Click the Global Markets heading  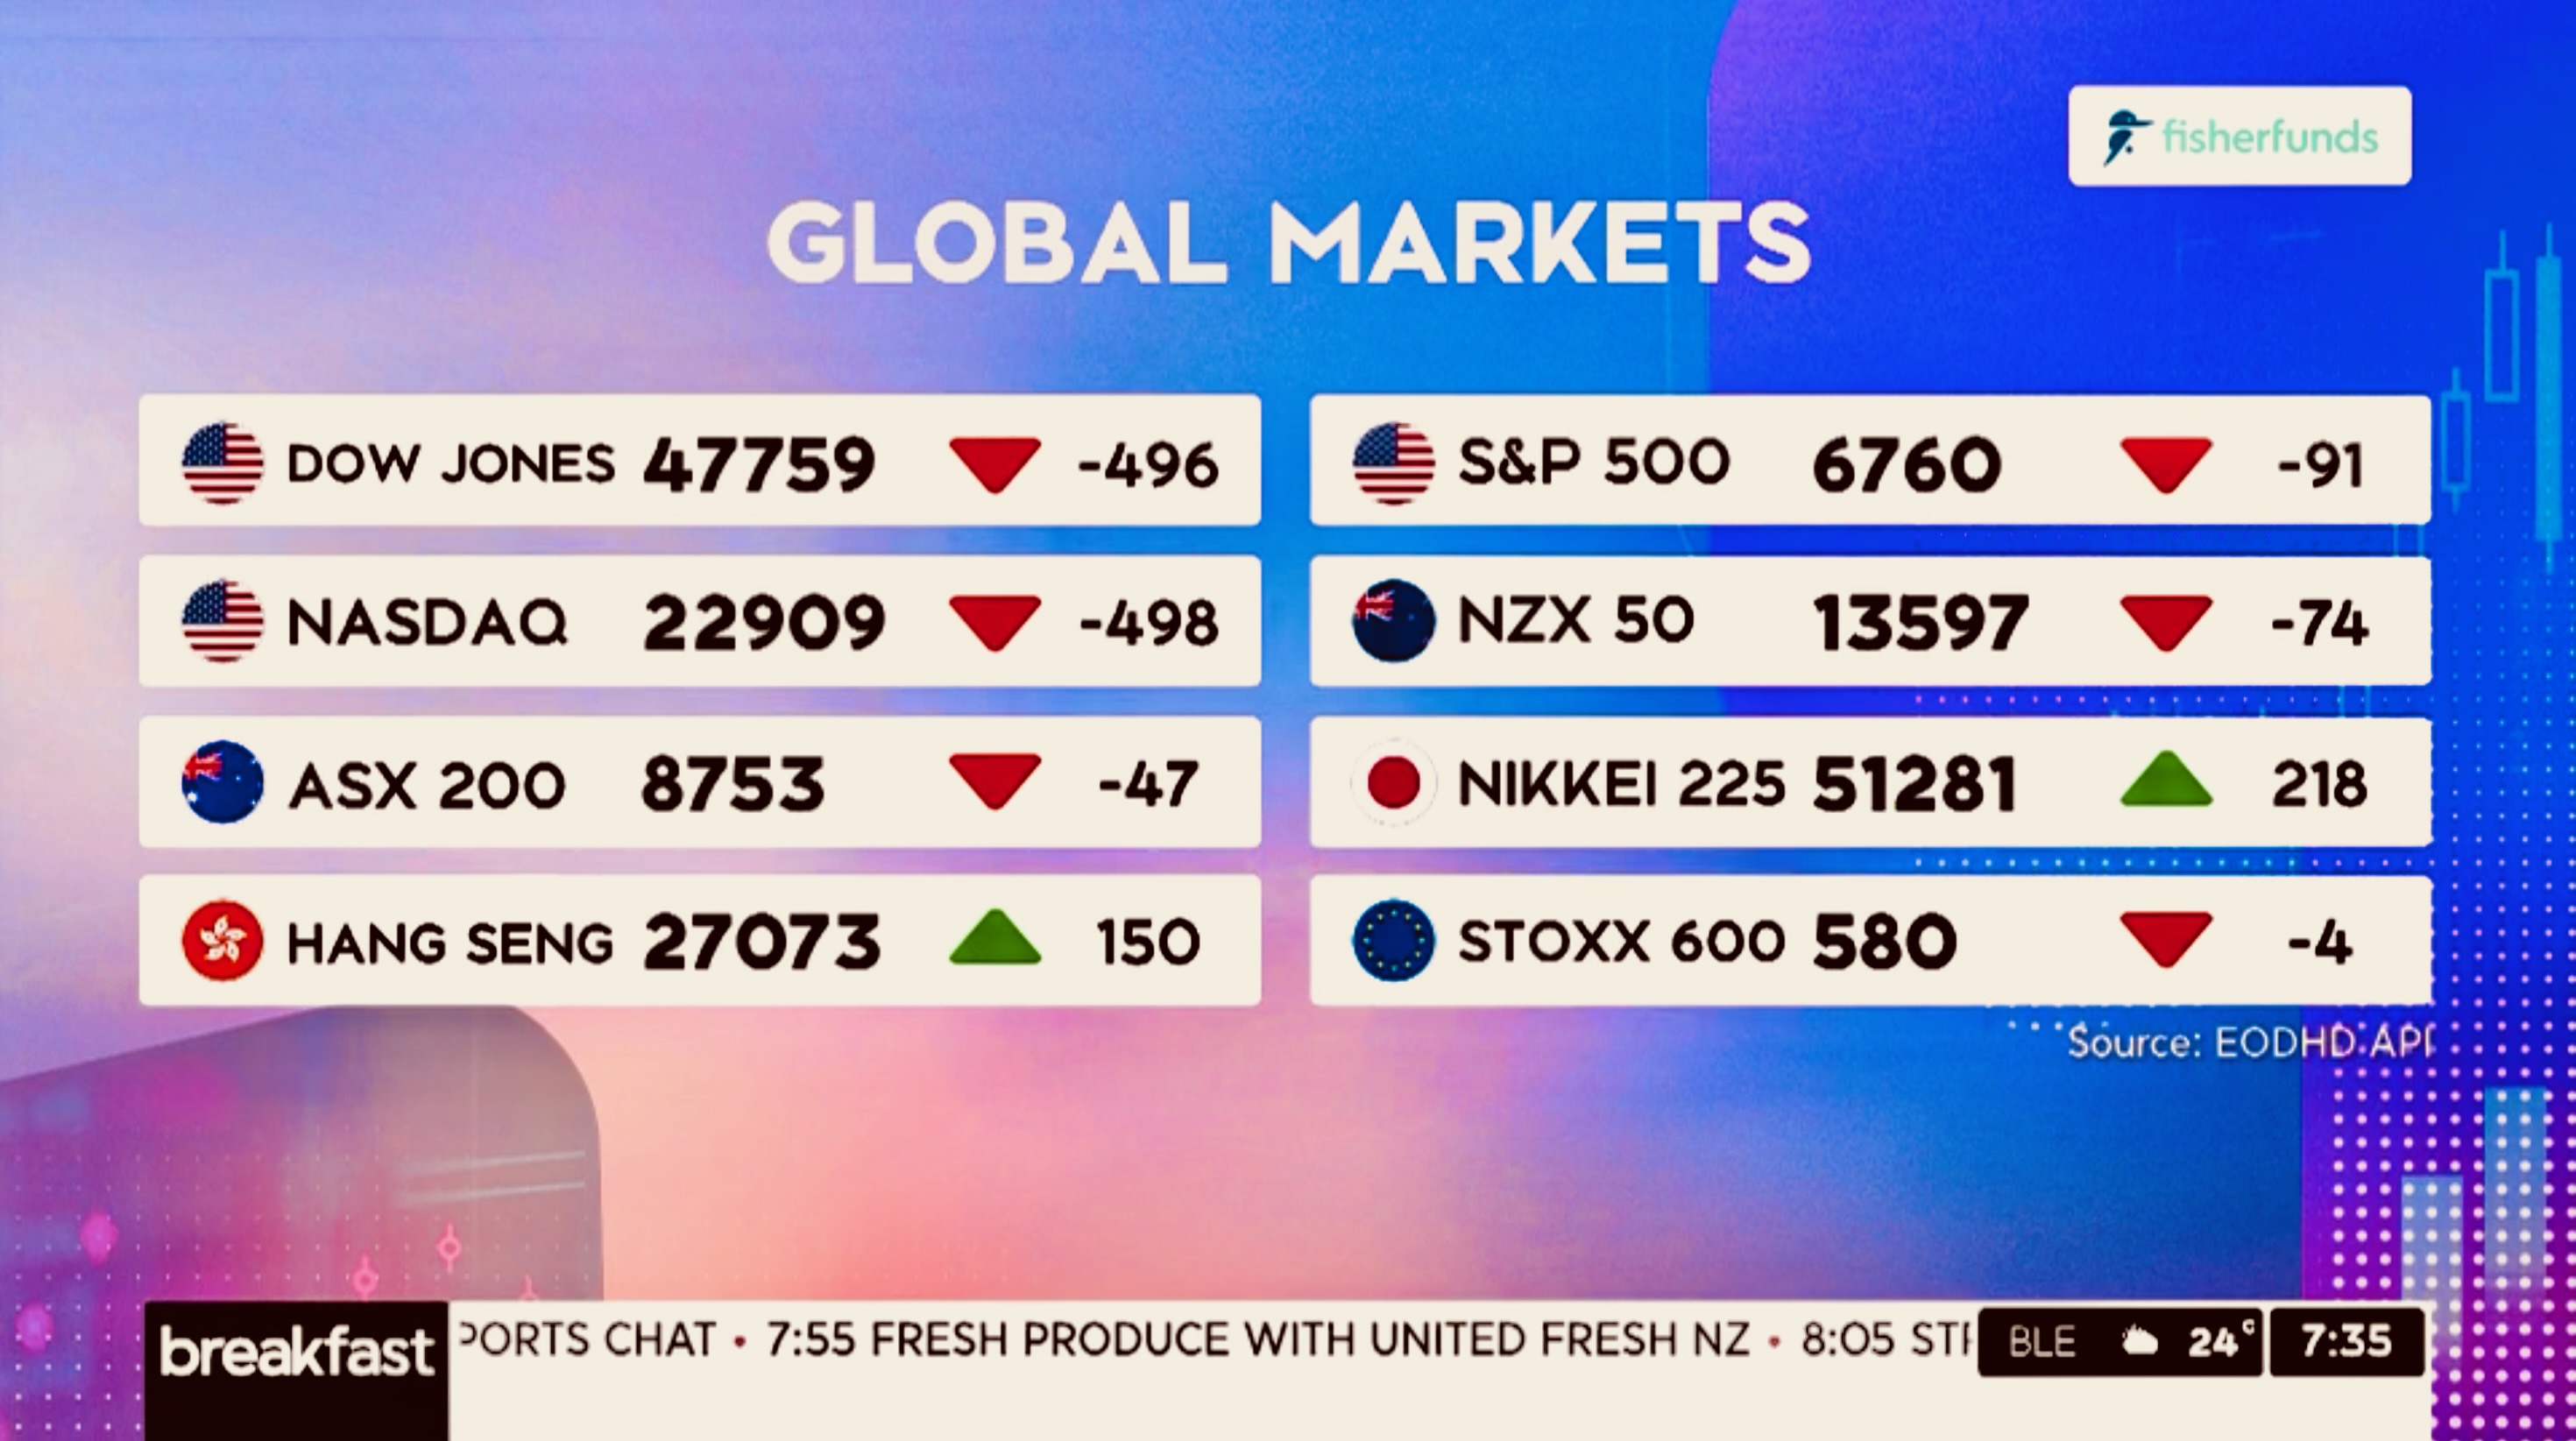point(1288,243)
